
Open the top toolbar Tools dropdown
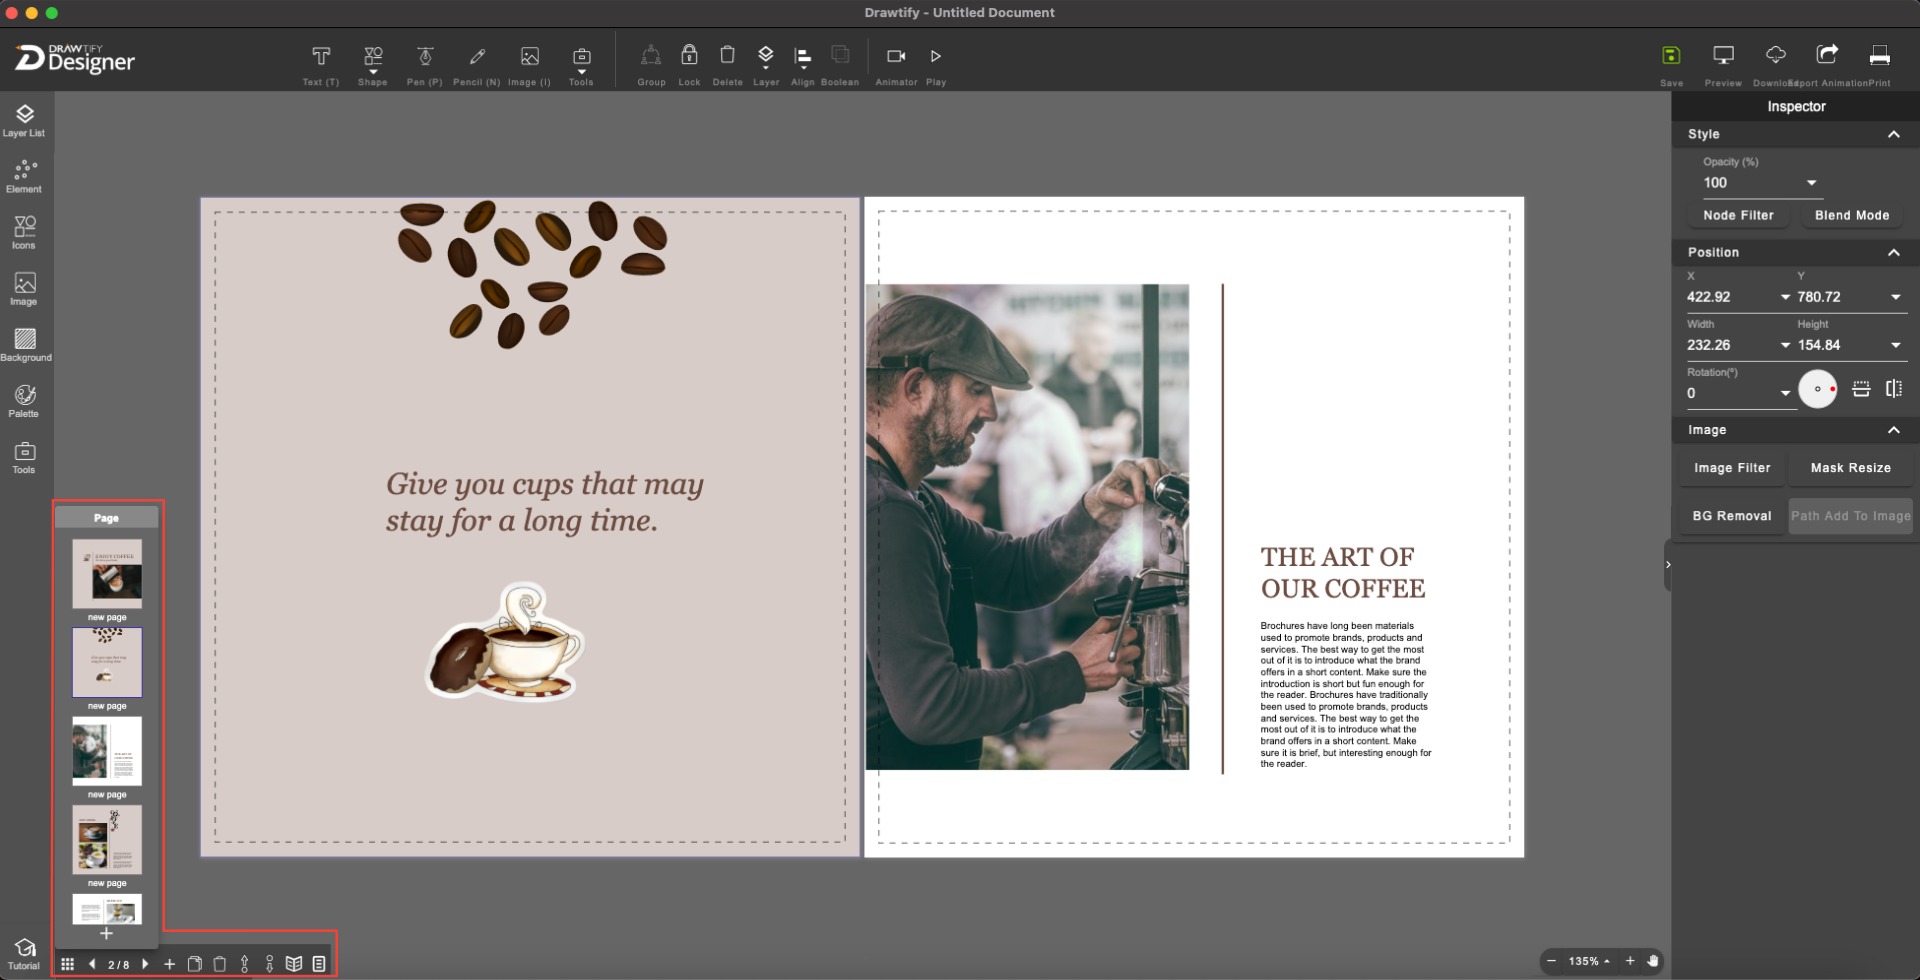point(581,65)
